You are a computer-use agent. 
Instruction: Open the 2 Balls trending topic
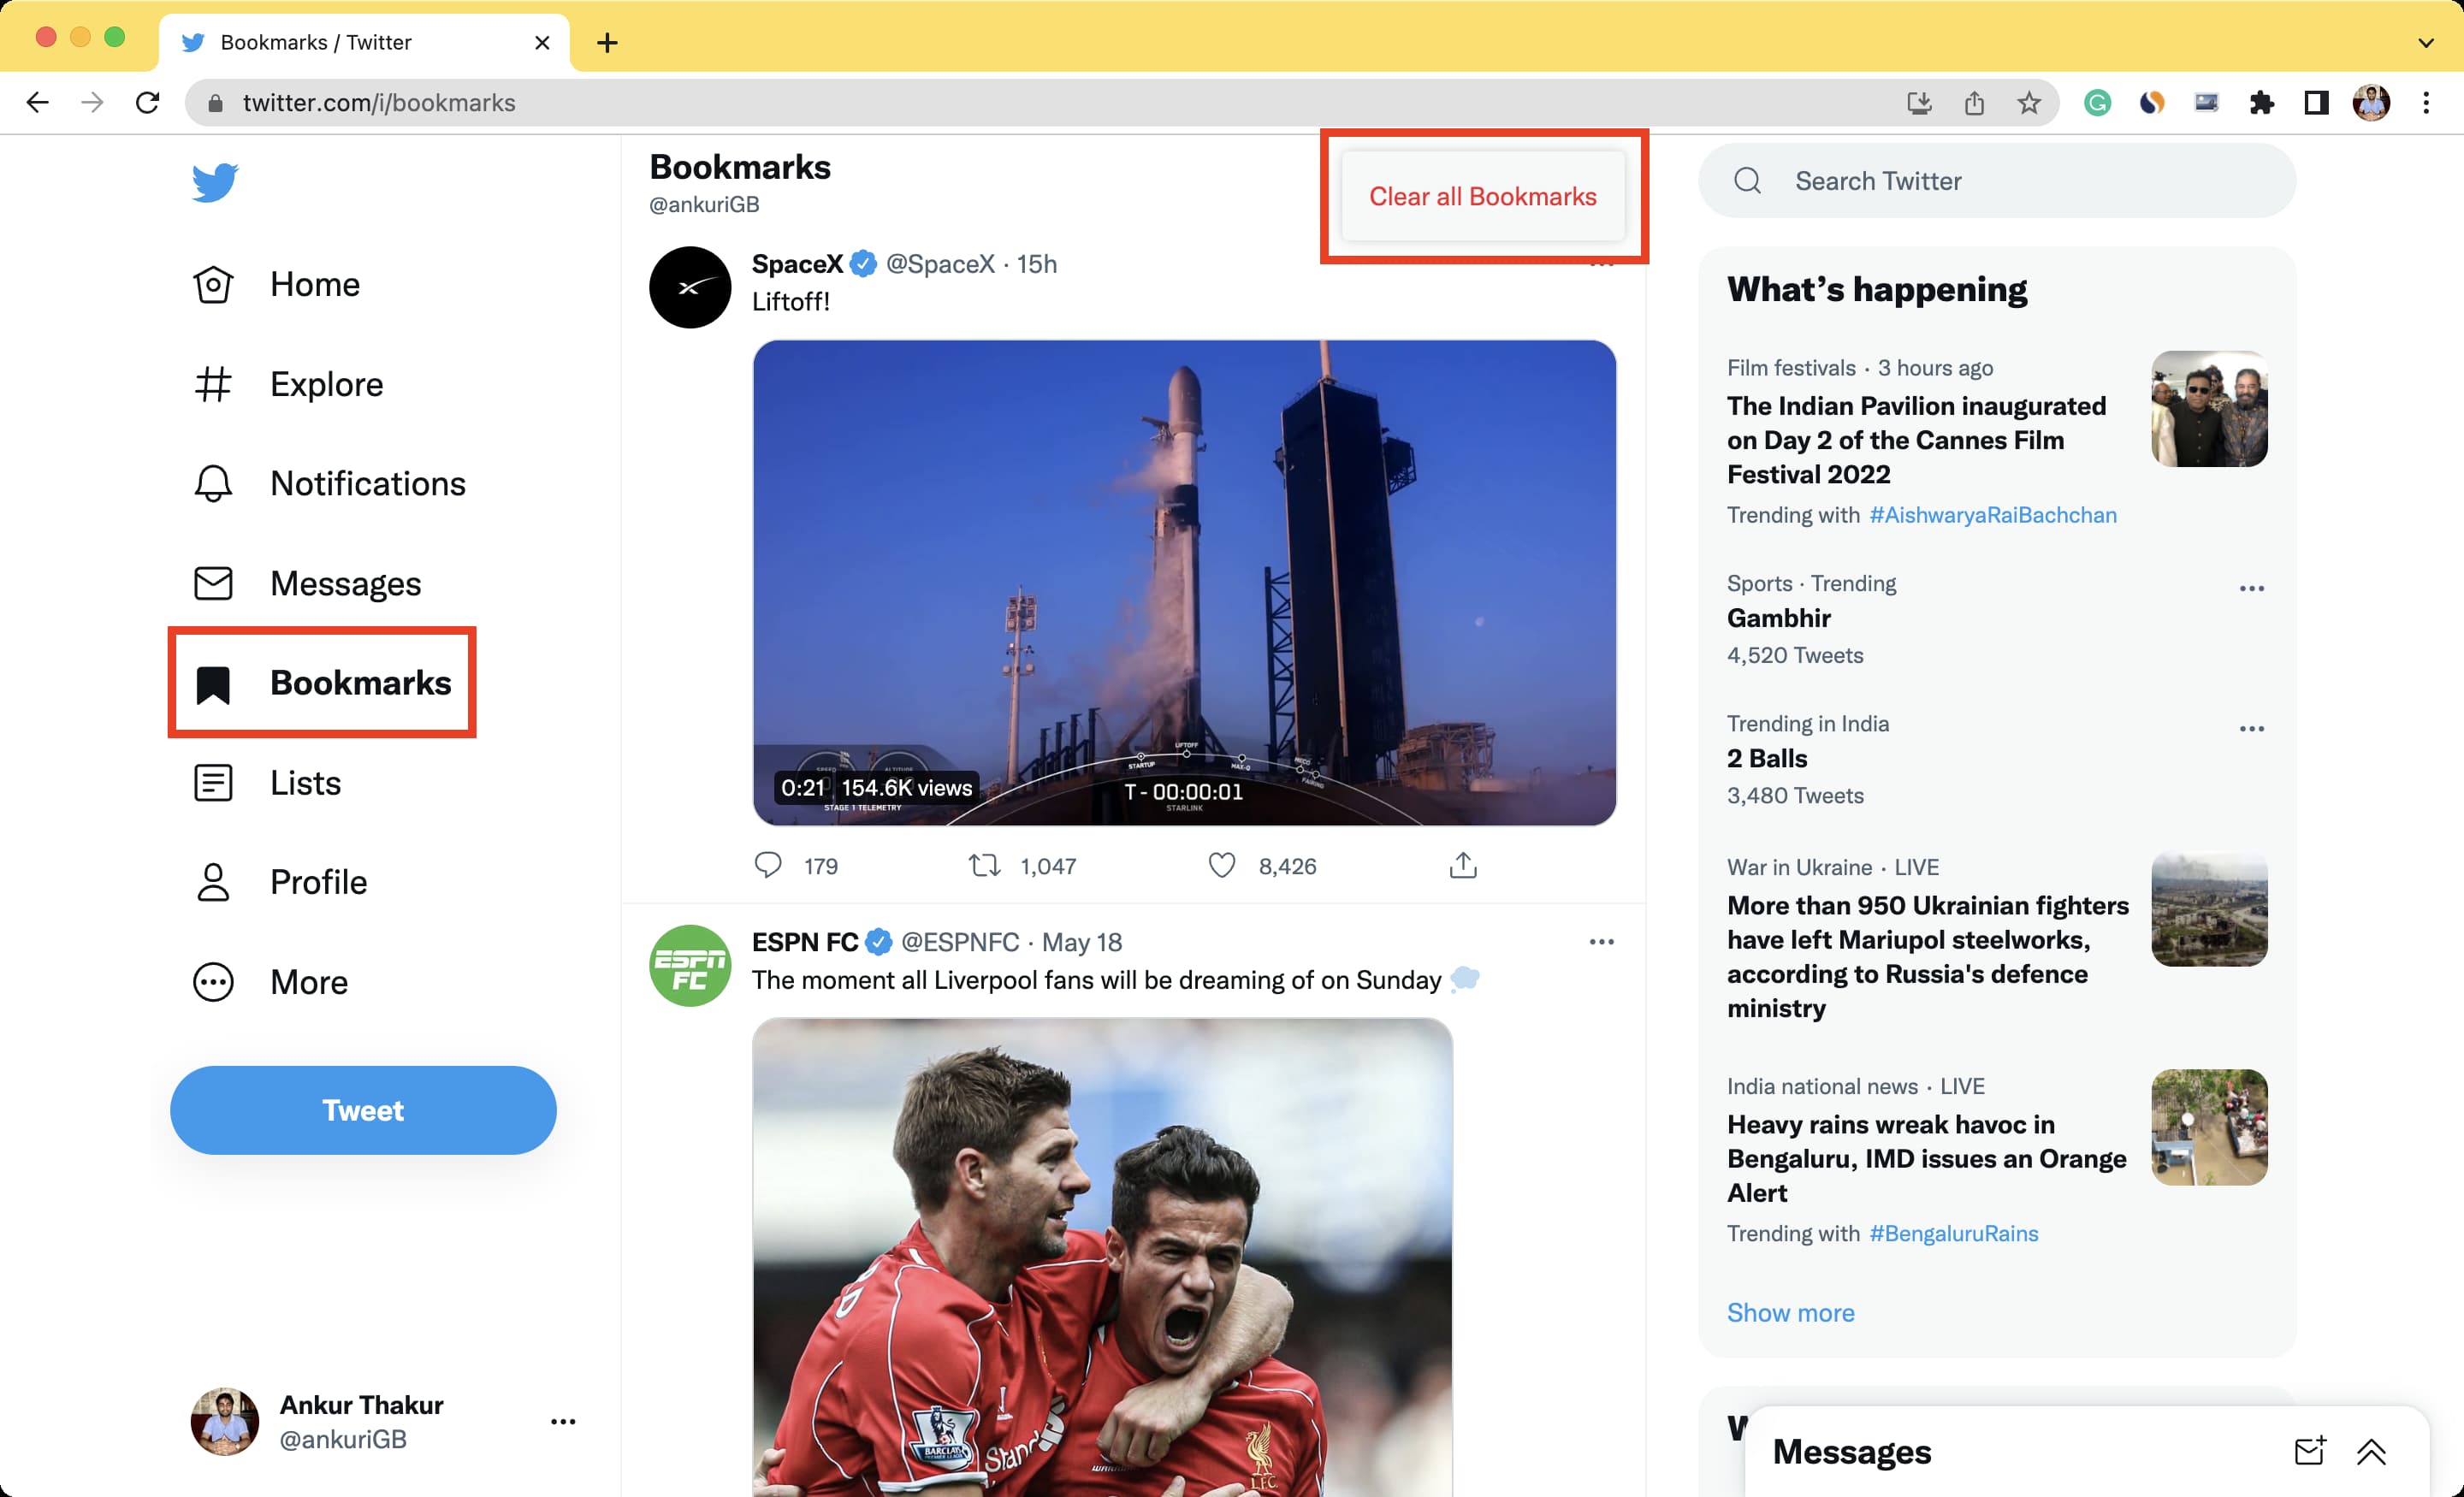click(x=1767, y=758)
